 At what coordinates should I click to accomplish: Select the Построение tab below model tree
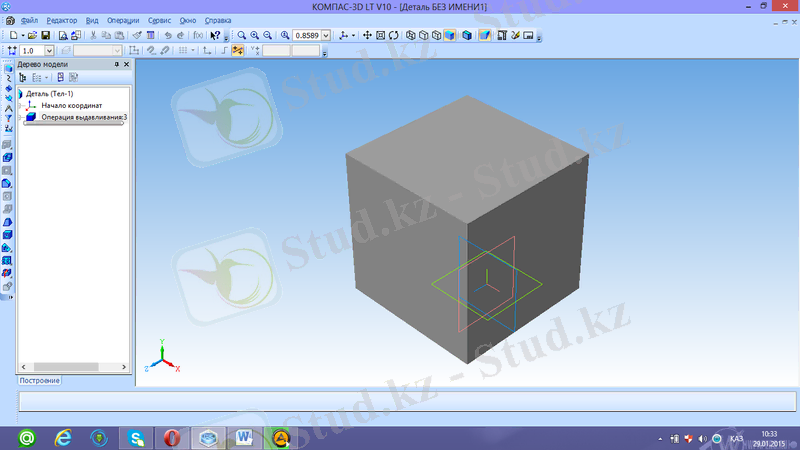(40, 381)
